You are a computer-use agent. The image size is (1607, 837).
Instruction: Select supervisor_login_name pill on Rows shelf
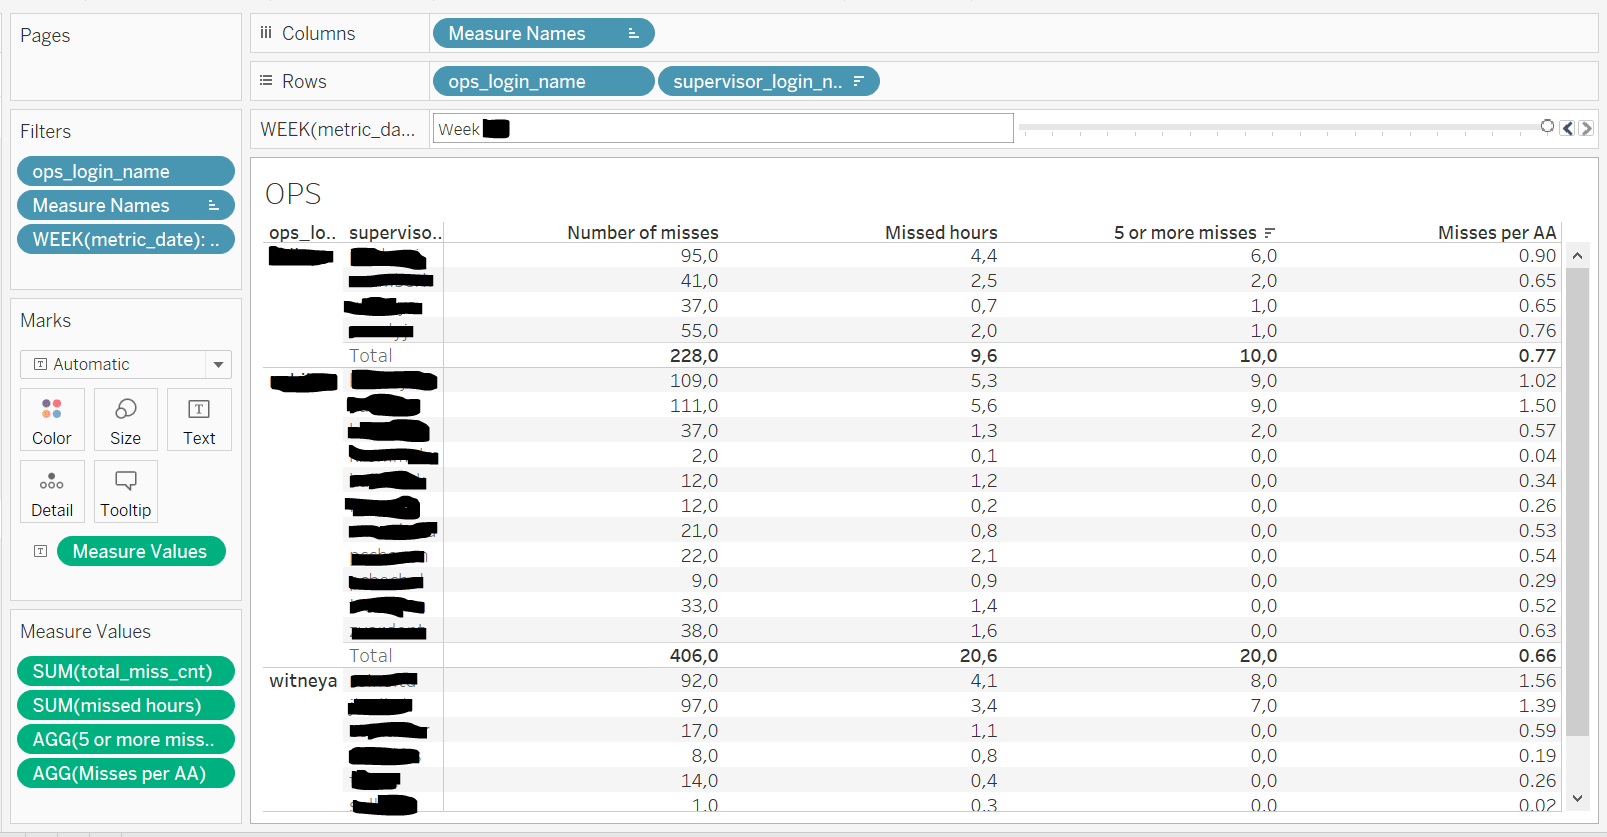tap(769, 81)
